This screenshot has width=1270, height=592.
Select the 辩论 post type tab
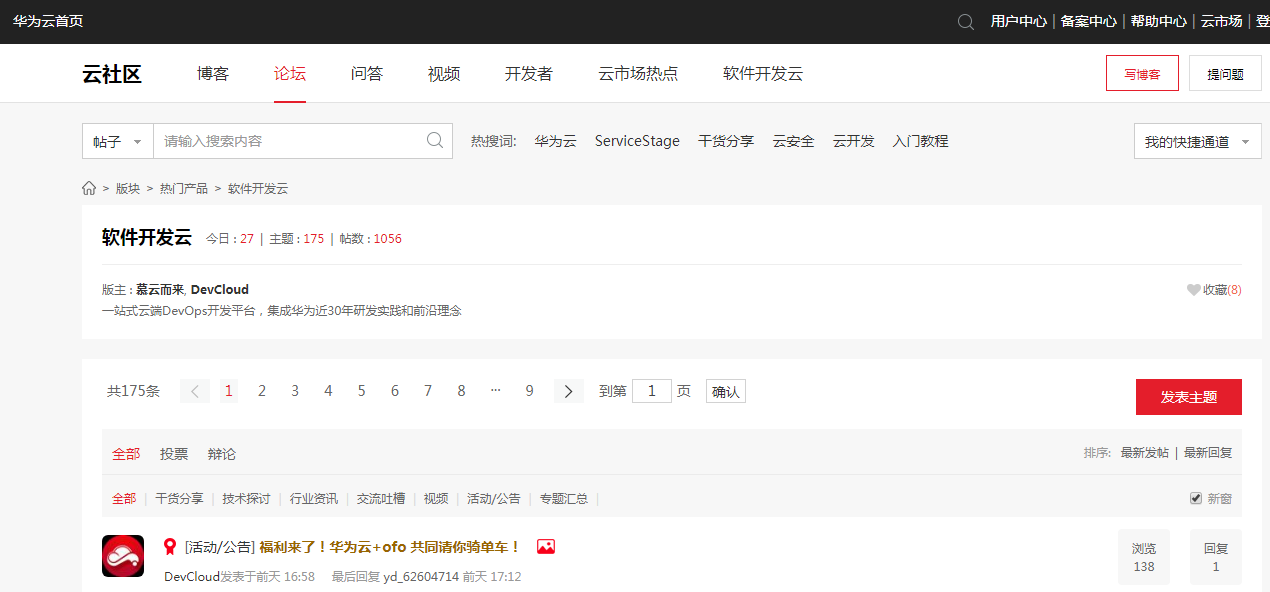click(x=222, y=454)
